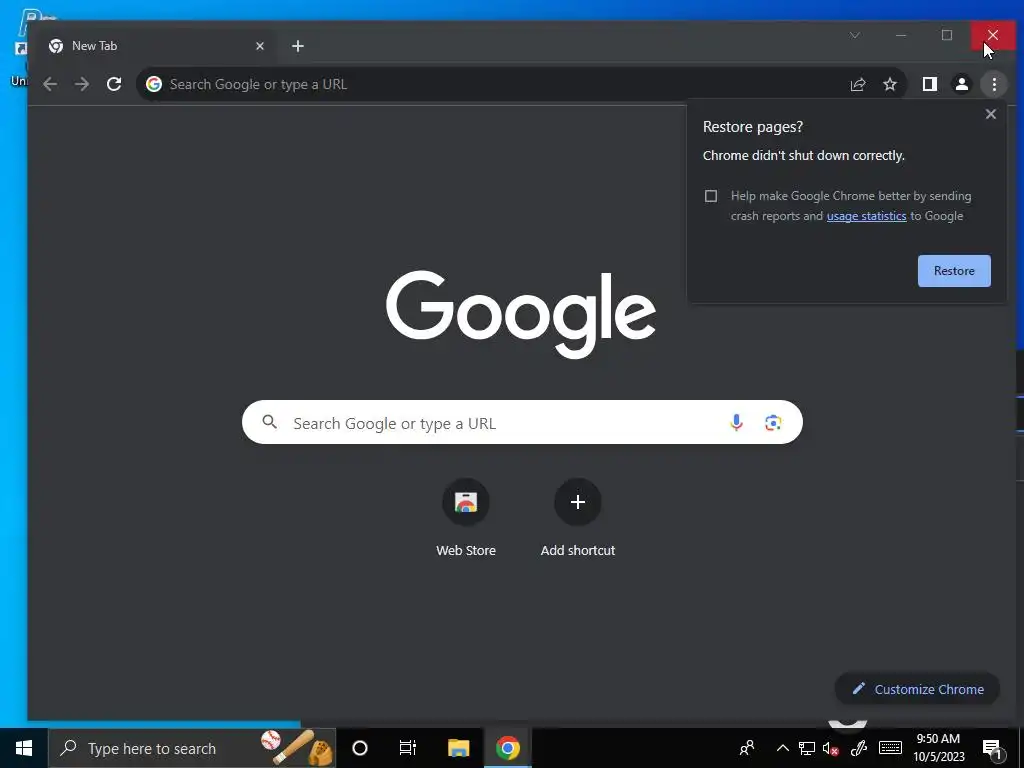The image size is (1024, 768).
Task: Open the Windows Start menu
Action: (x=24, y=748)
